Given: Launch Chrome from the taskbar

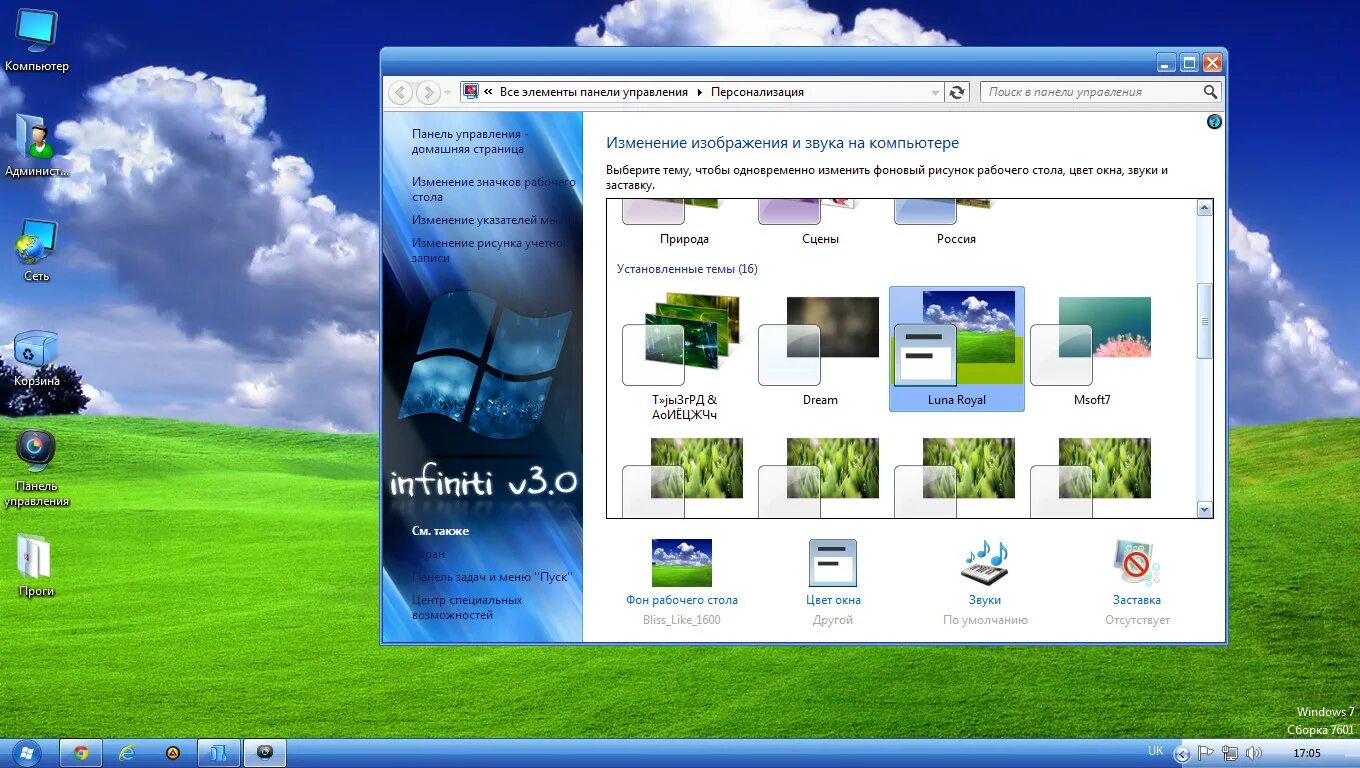Looking at the screenshot, I should 81,753.
